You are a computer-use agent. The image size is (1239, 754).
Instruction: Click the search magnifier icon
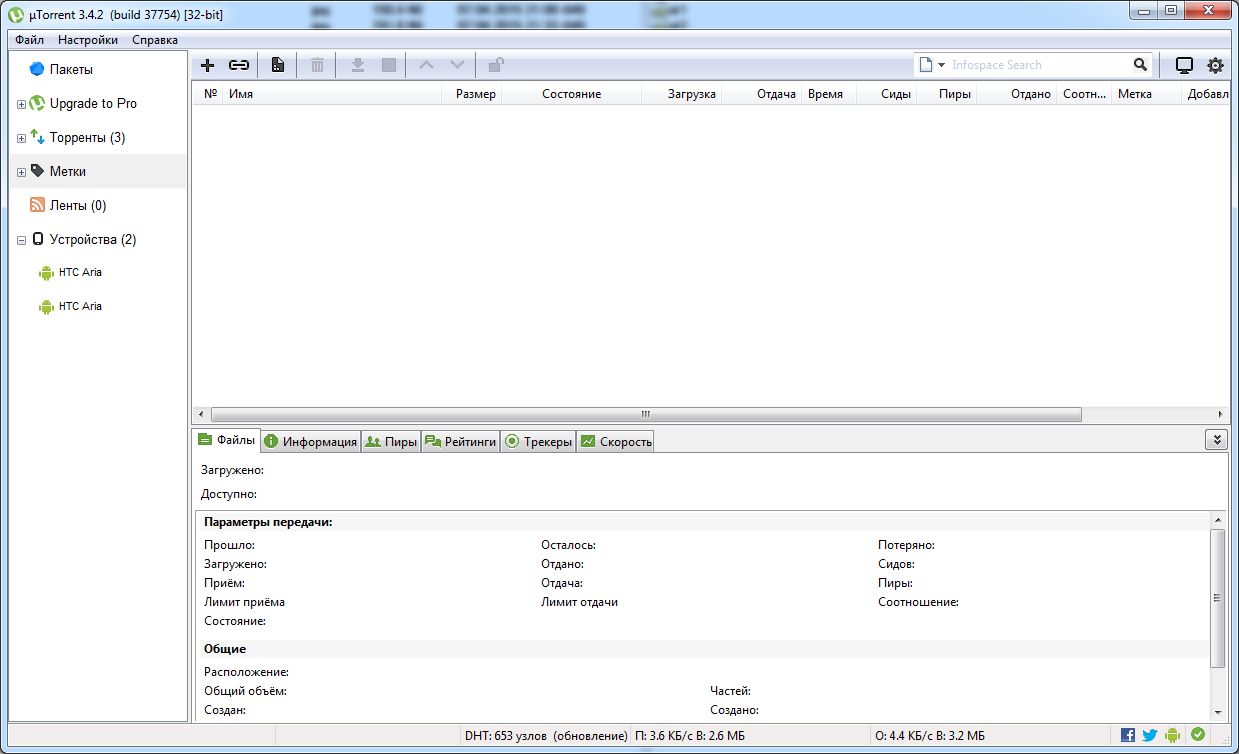click(x=1141, y=65)
